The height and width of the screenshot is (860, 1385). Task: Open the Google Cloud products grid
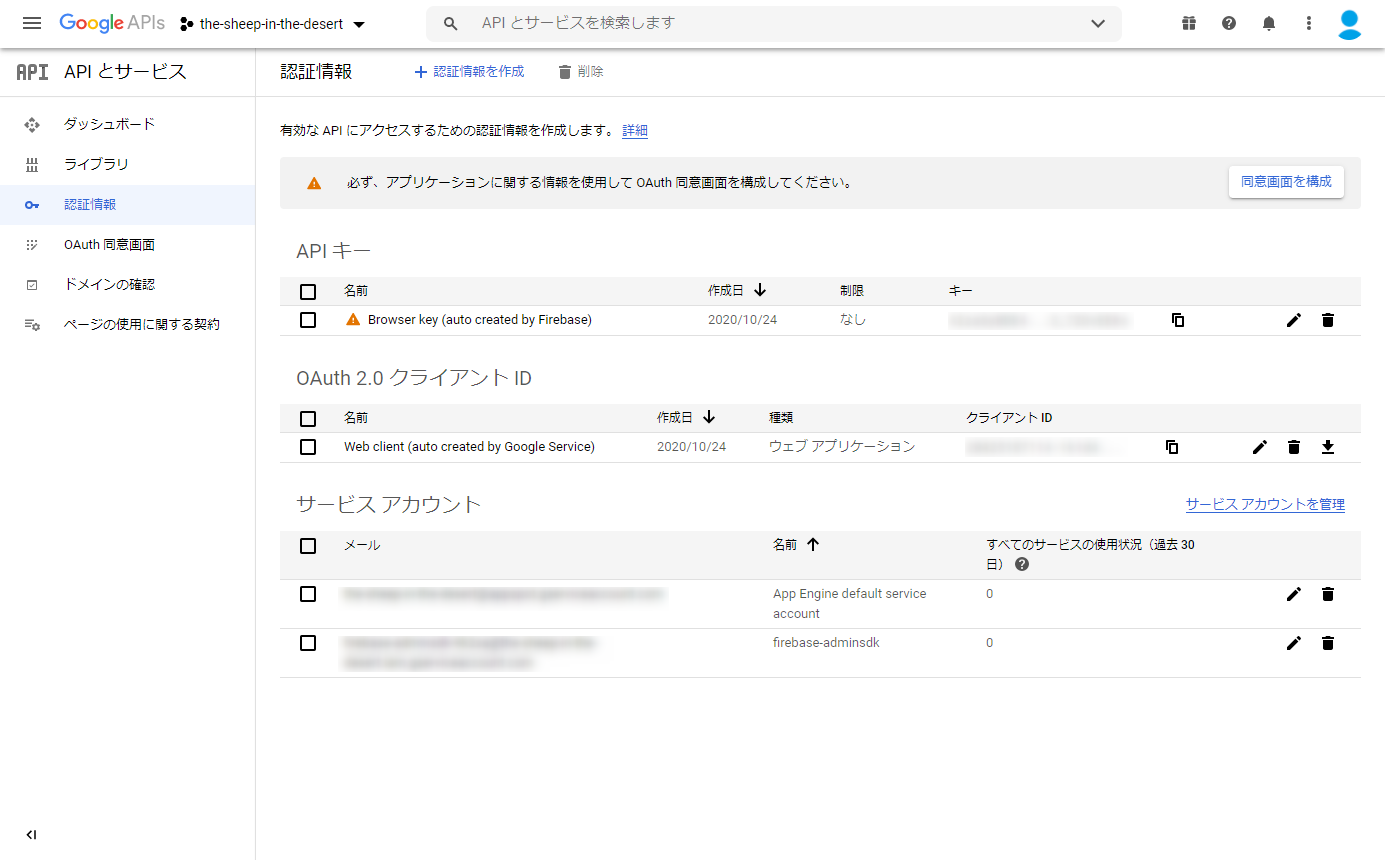pyautogui.click(x=1188, y=22)
